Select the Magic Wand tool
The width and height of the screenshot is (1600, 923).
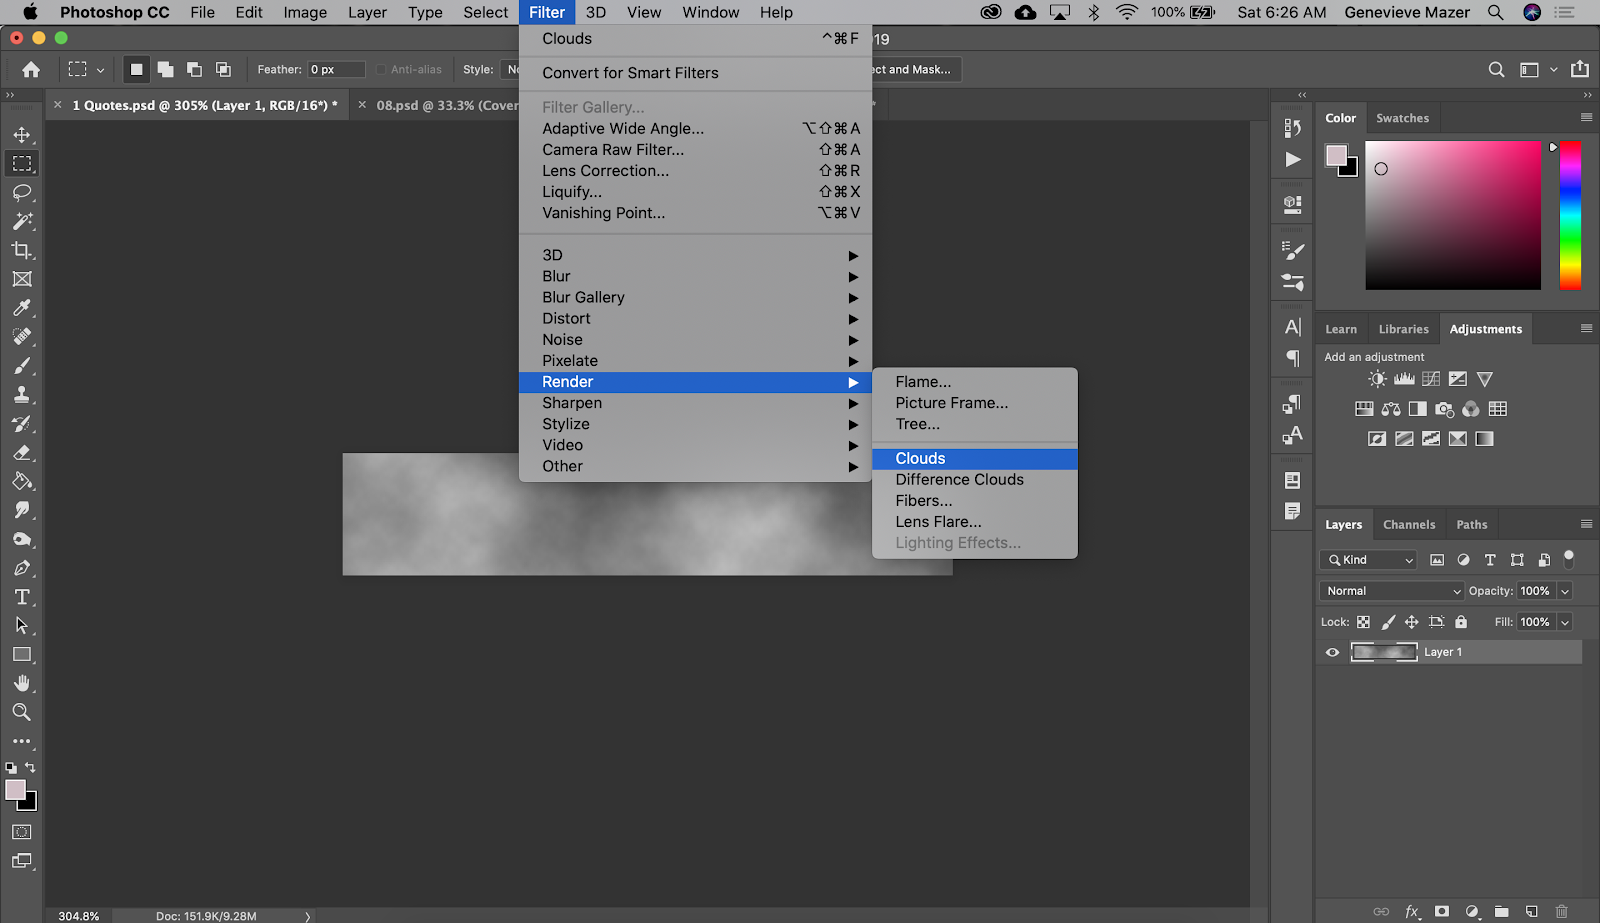[22, 221]
